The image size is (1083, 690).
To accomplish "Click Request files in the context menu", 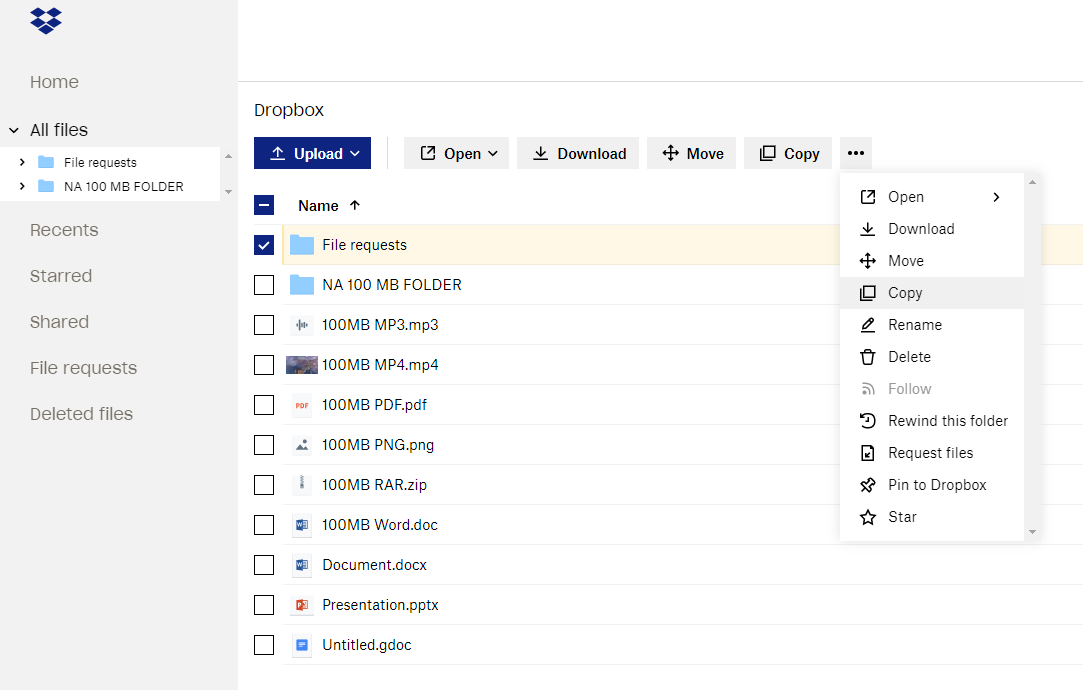I will [930, 452].
